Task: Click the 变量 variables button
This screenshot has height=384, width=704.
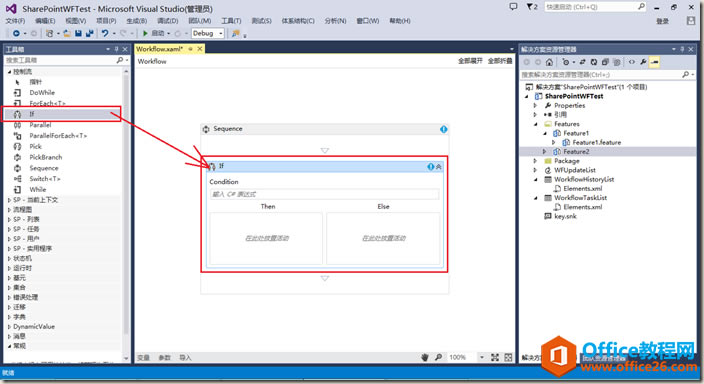Action: click(x=143, y=358)
